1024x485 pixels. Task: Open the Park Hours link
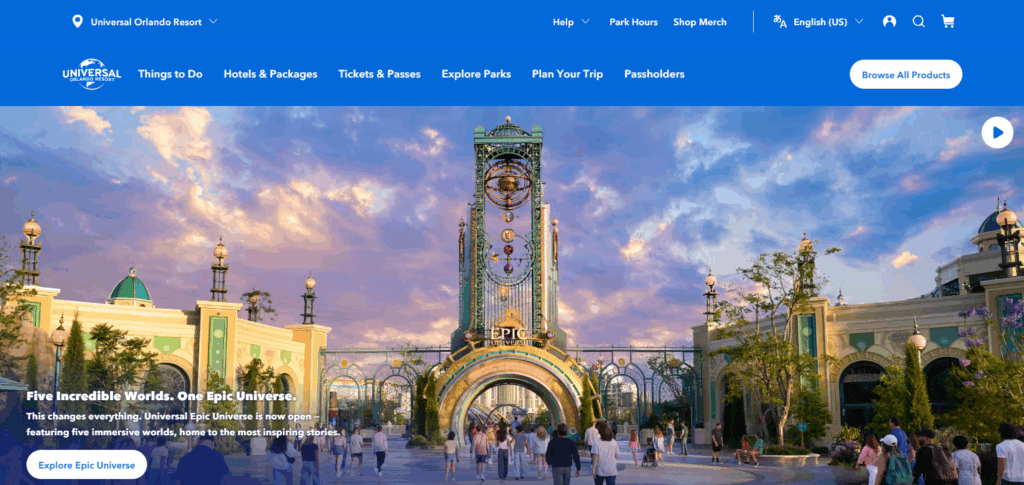(633, 22)
